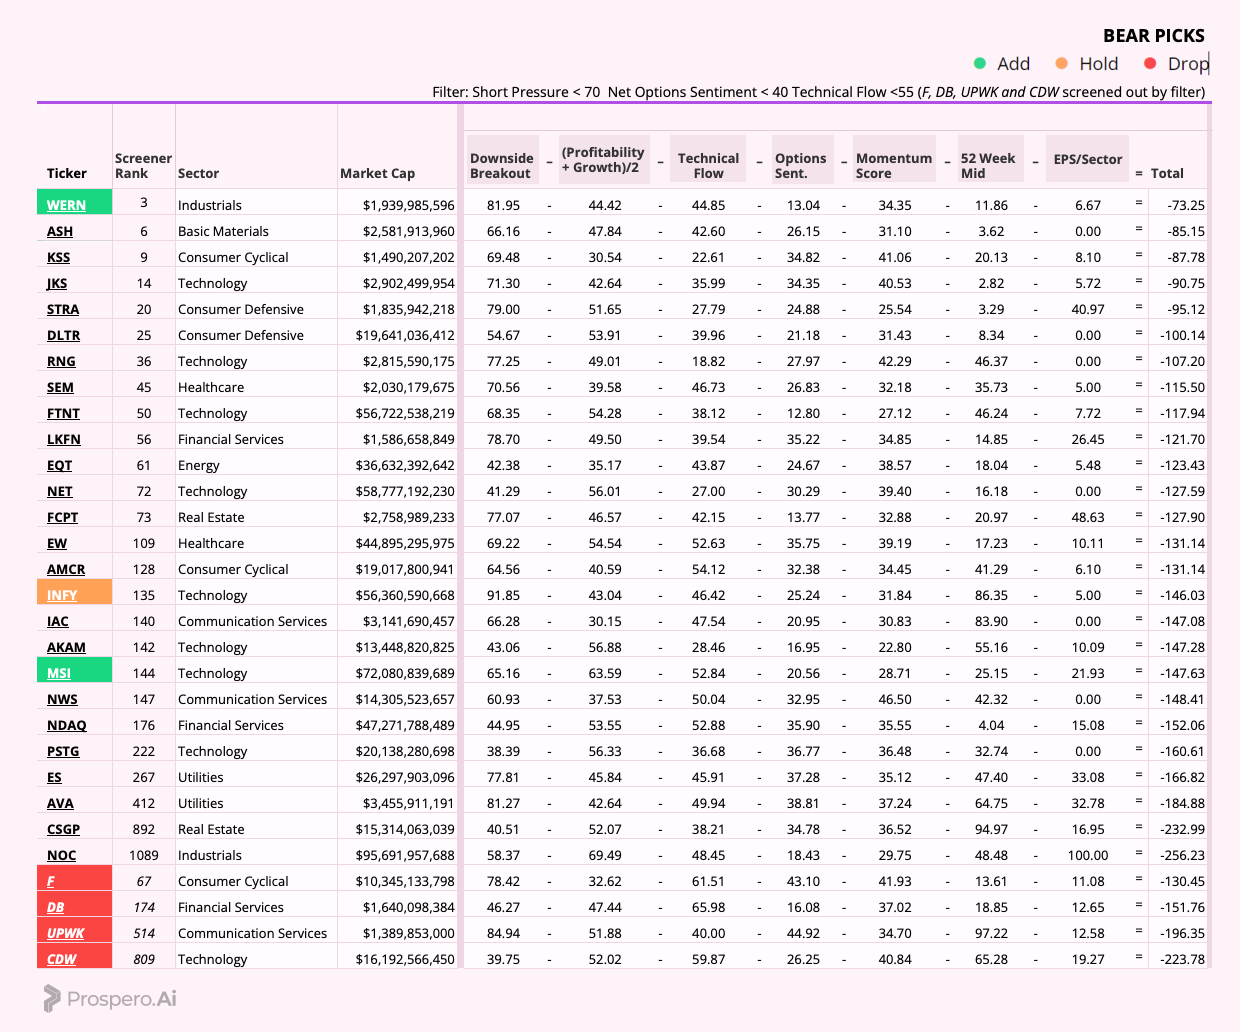
Task: Open the IAC ticker link
Action: (58, 621)
